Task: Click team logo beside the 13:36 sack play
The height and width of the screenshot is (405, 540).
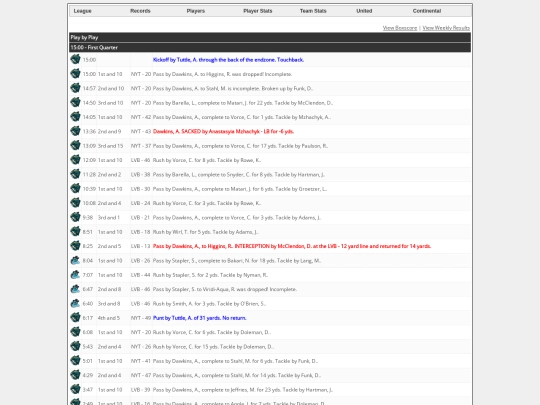Action: click(75, 131)
